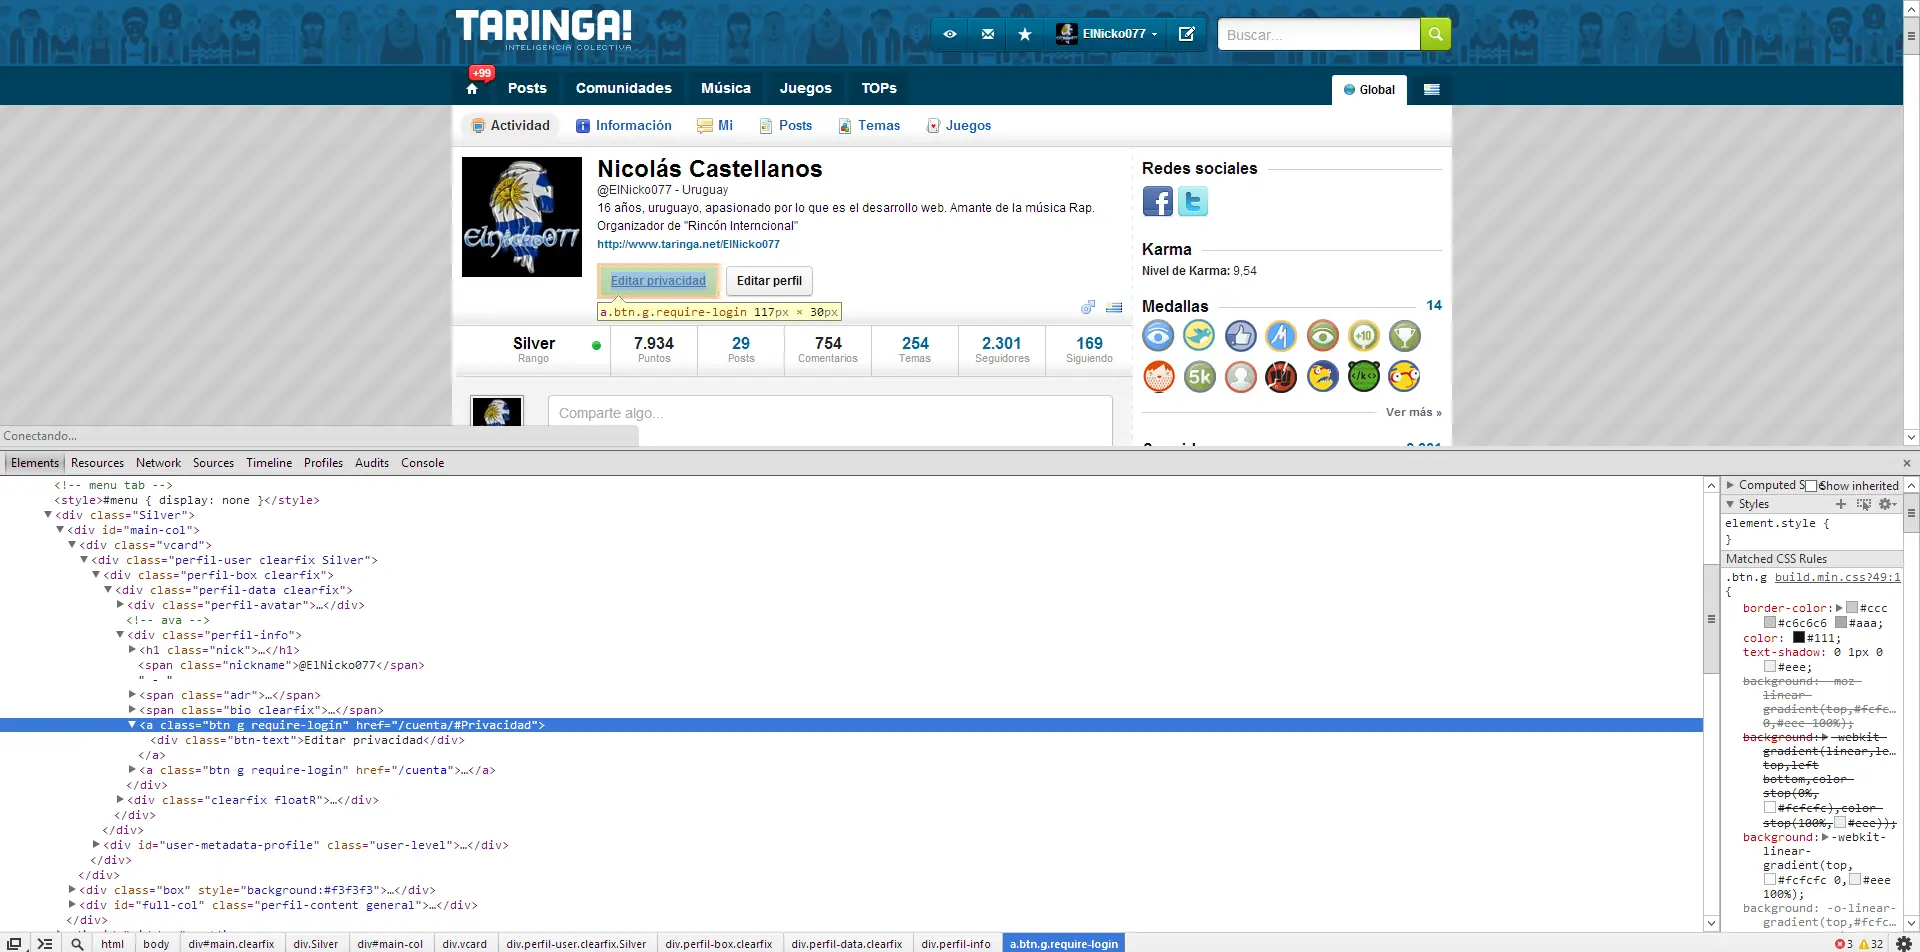Screen dimensions: 1920x952
Task: Select the Twitter bird medal
Action: click(1199, 336)
